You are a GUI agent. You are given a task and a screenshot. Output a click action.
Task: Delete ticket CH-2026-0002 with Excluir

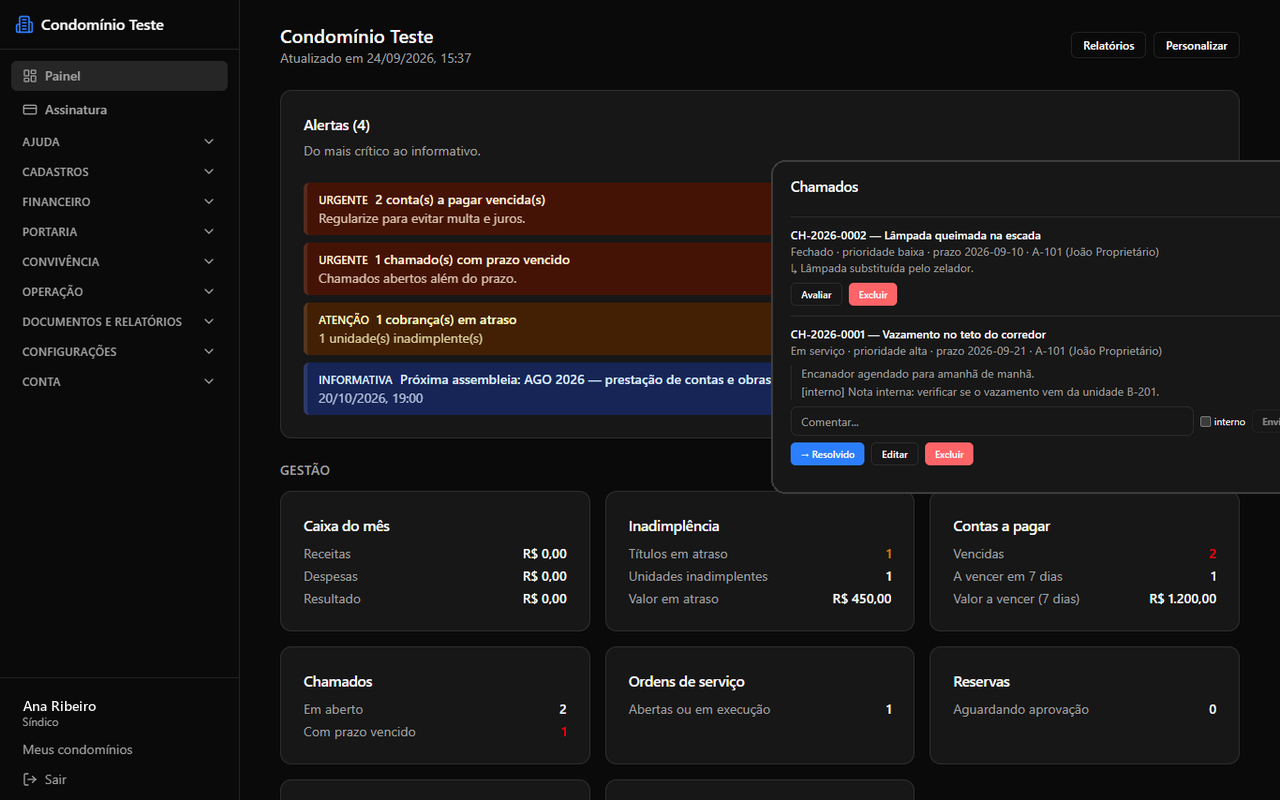pos(873,295)
